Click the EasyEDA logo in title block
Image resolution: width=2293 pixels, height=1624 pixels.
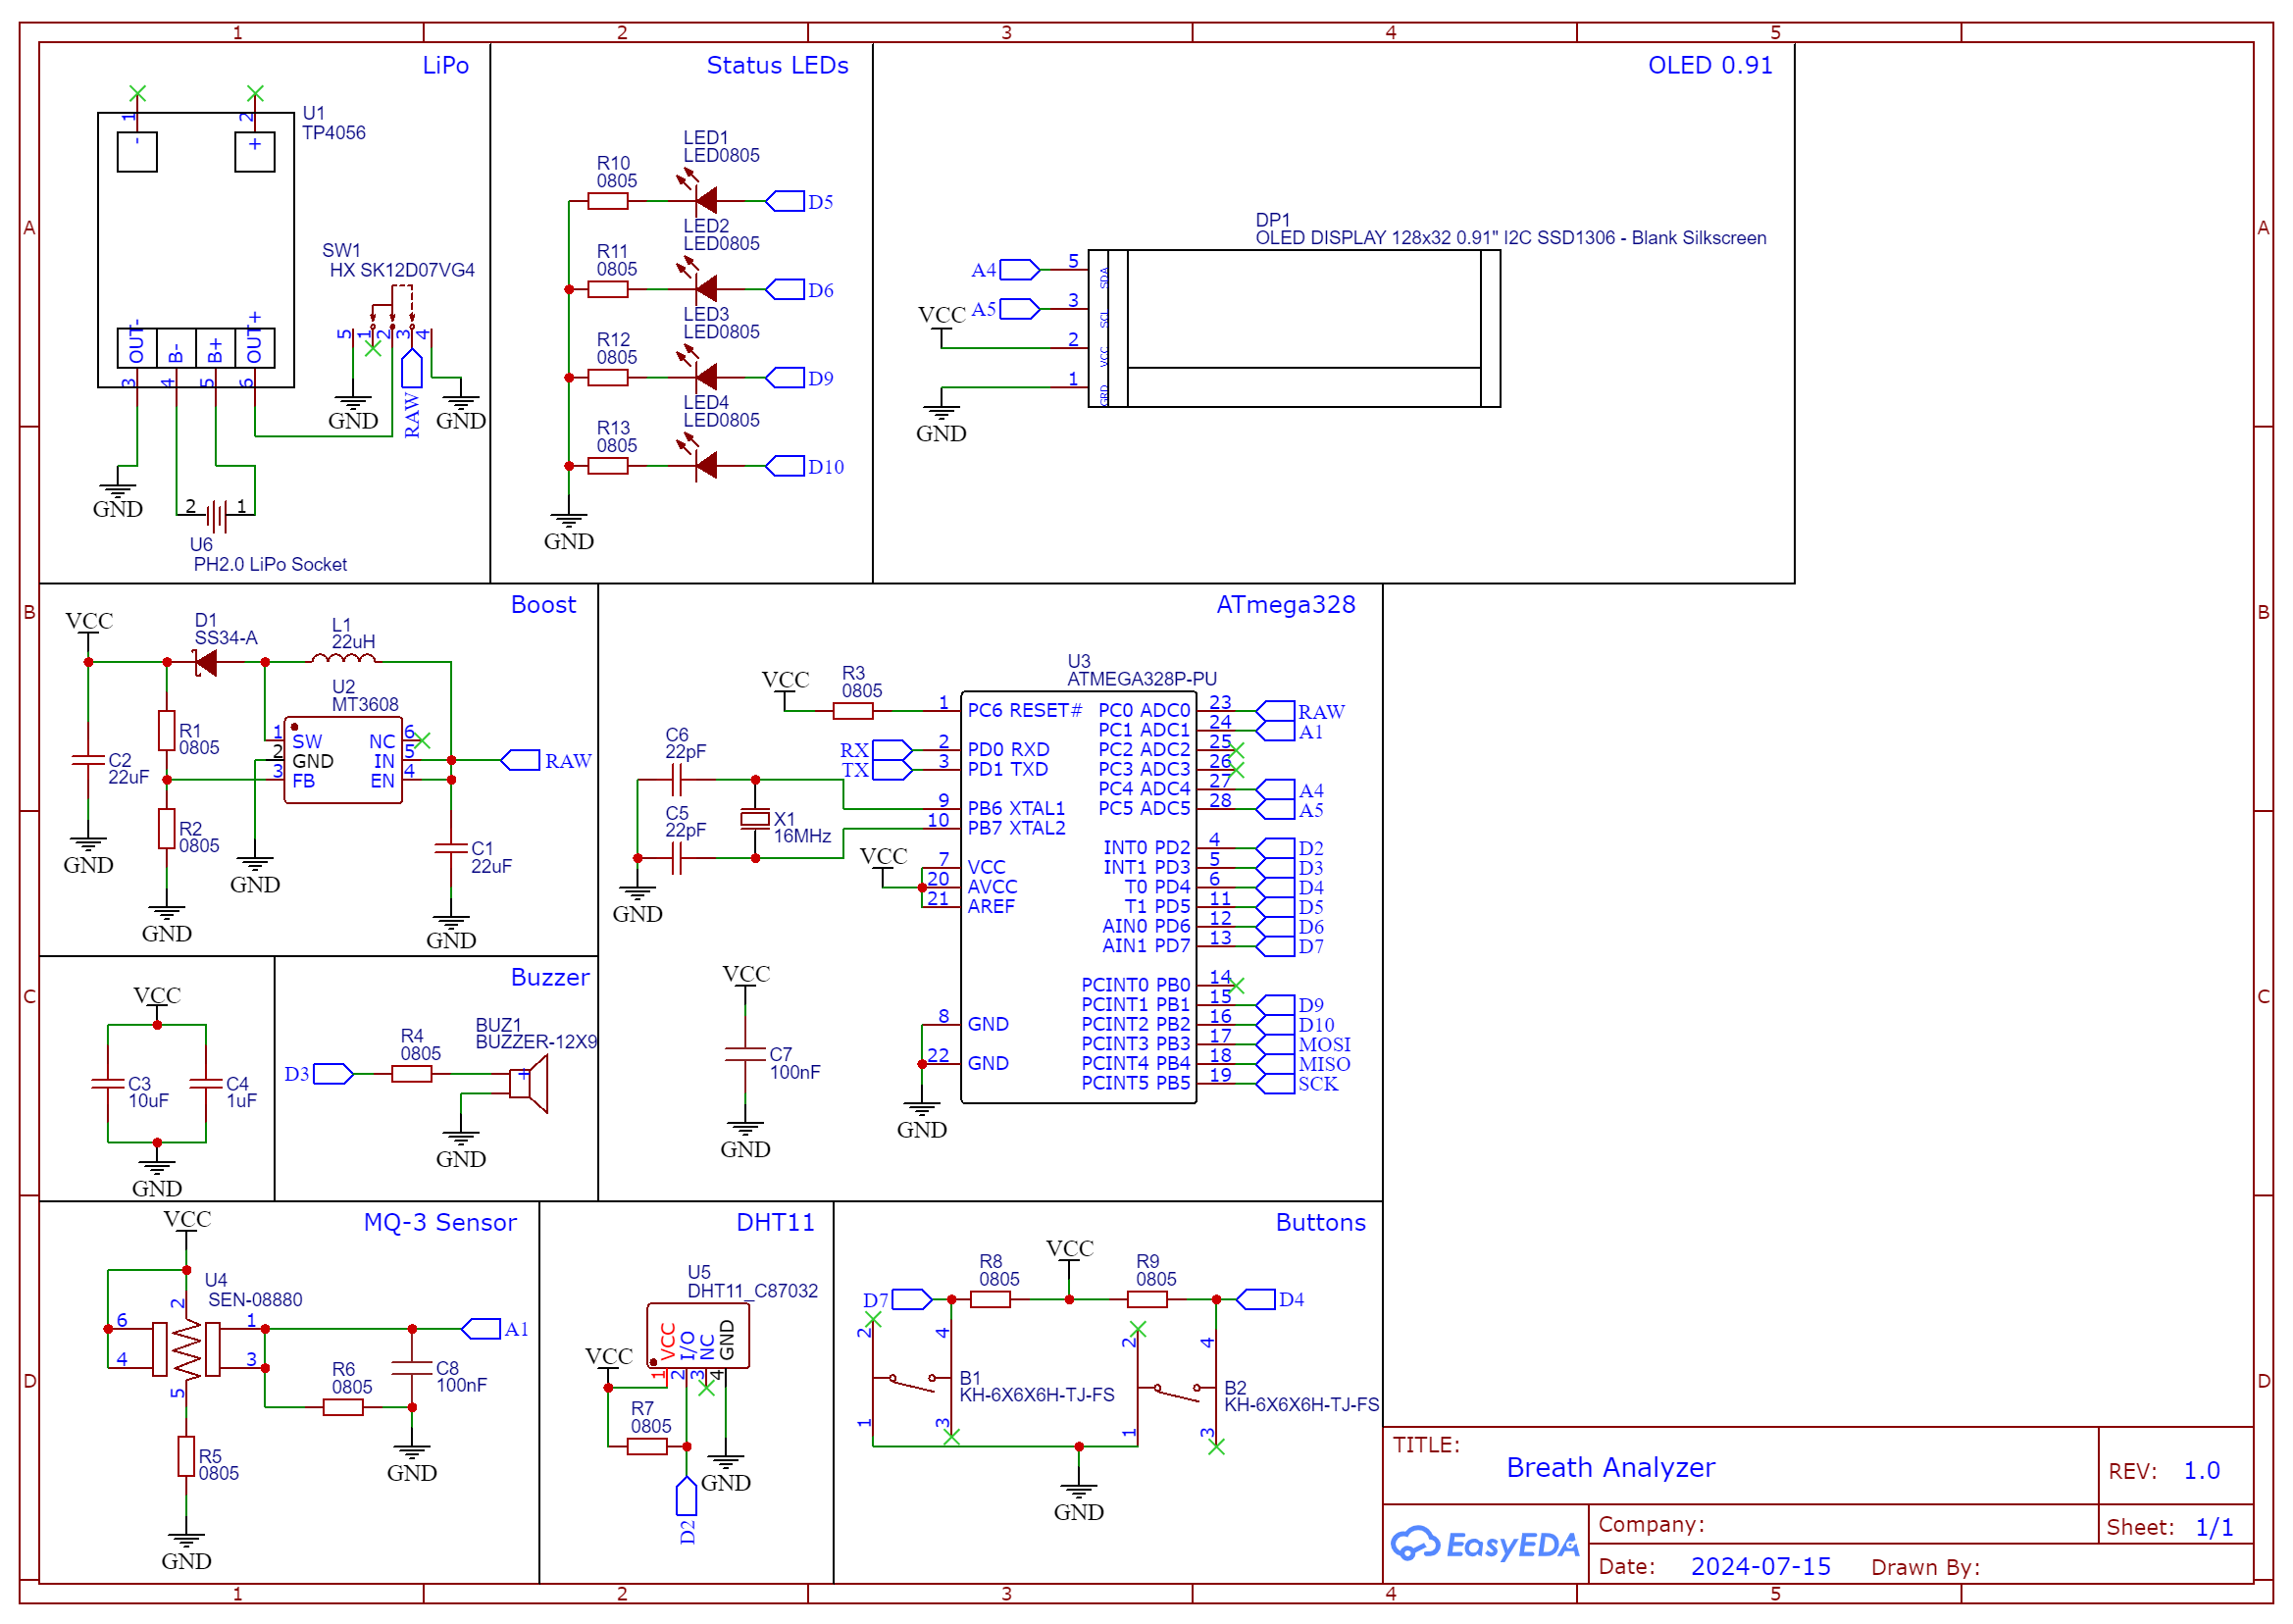click(x=1483, y=1544)
